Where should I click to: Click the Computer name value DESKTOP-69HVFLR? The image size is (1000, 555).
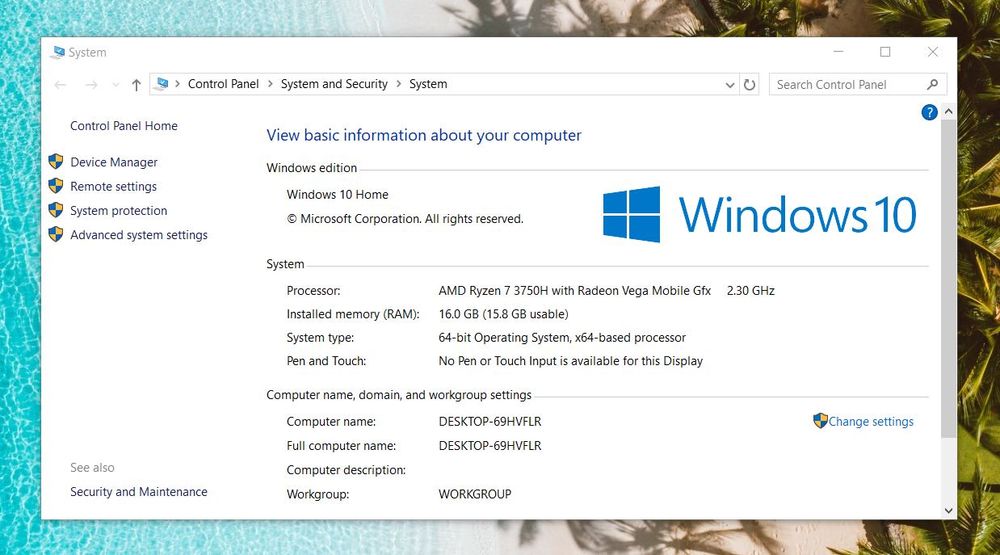click(x=490, y=422)
